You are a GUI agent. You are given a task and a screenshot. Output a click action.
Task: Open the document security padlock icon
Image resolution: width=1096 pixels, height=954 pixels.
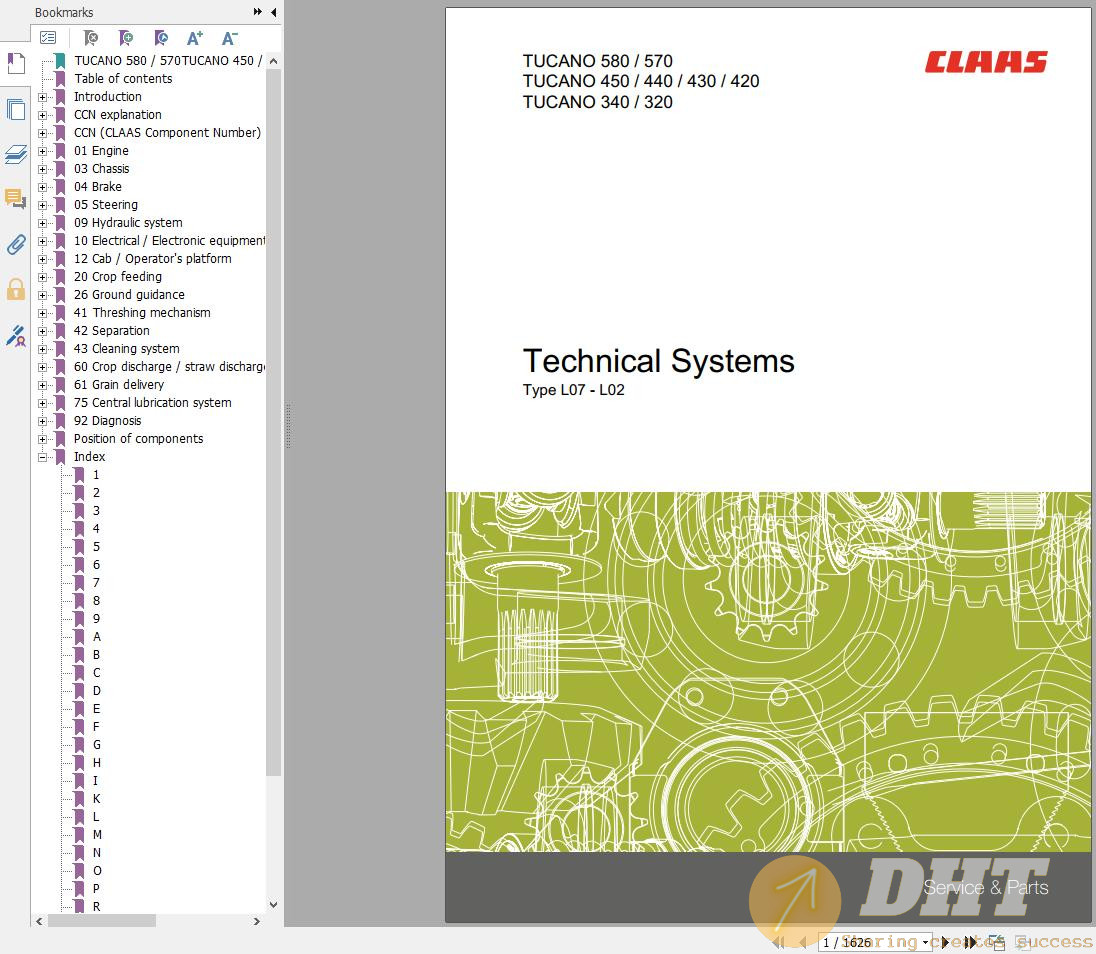click(x=16, y=289)
